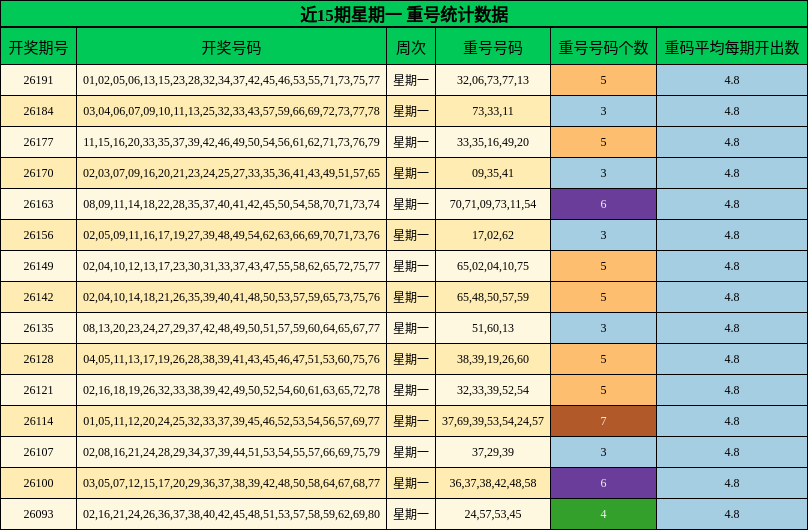Select winning numbers starting 08,09,11,14,18 in row 26163
This screenshot has width=808, height=530.
[231, 204]
